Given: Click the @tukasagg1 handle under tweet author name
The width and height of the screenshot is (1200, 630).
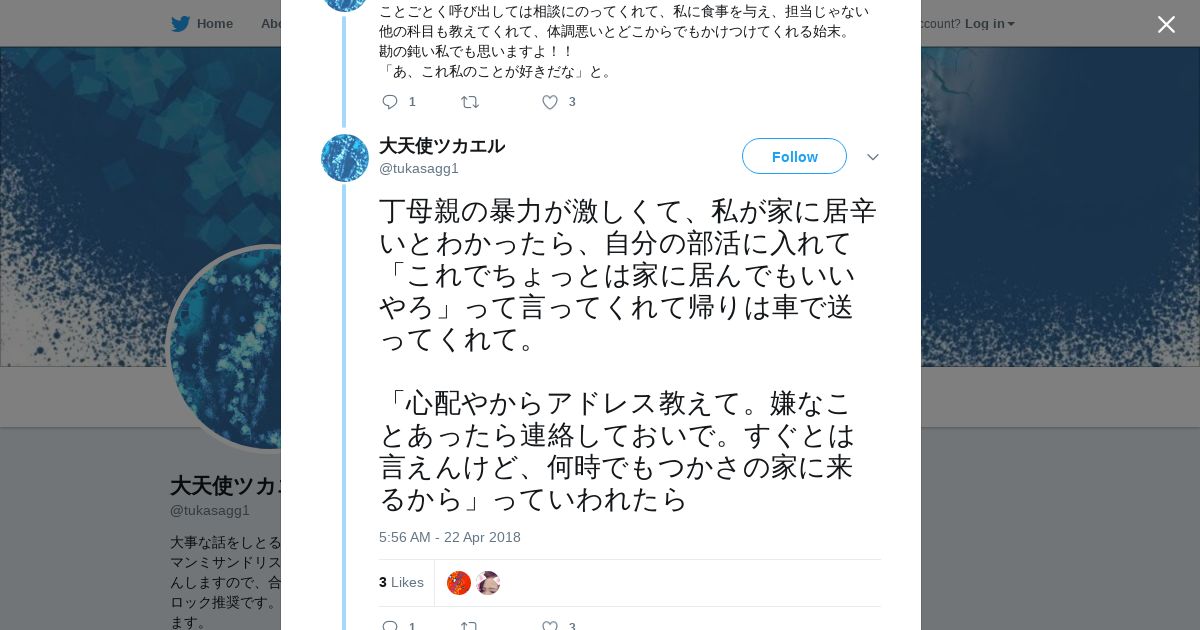Looking at the screenshot, I should tap(419, 168).
